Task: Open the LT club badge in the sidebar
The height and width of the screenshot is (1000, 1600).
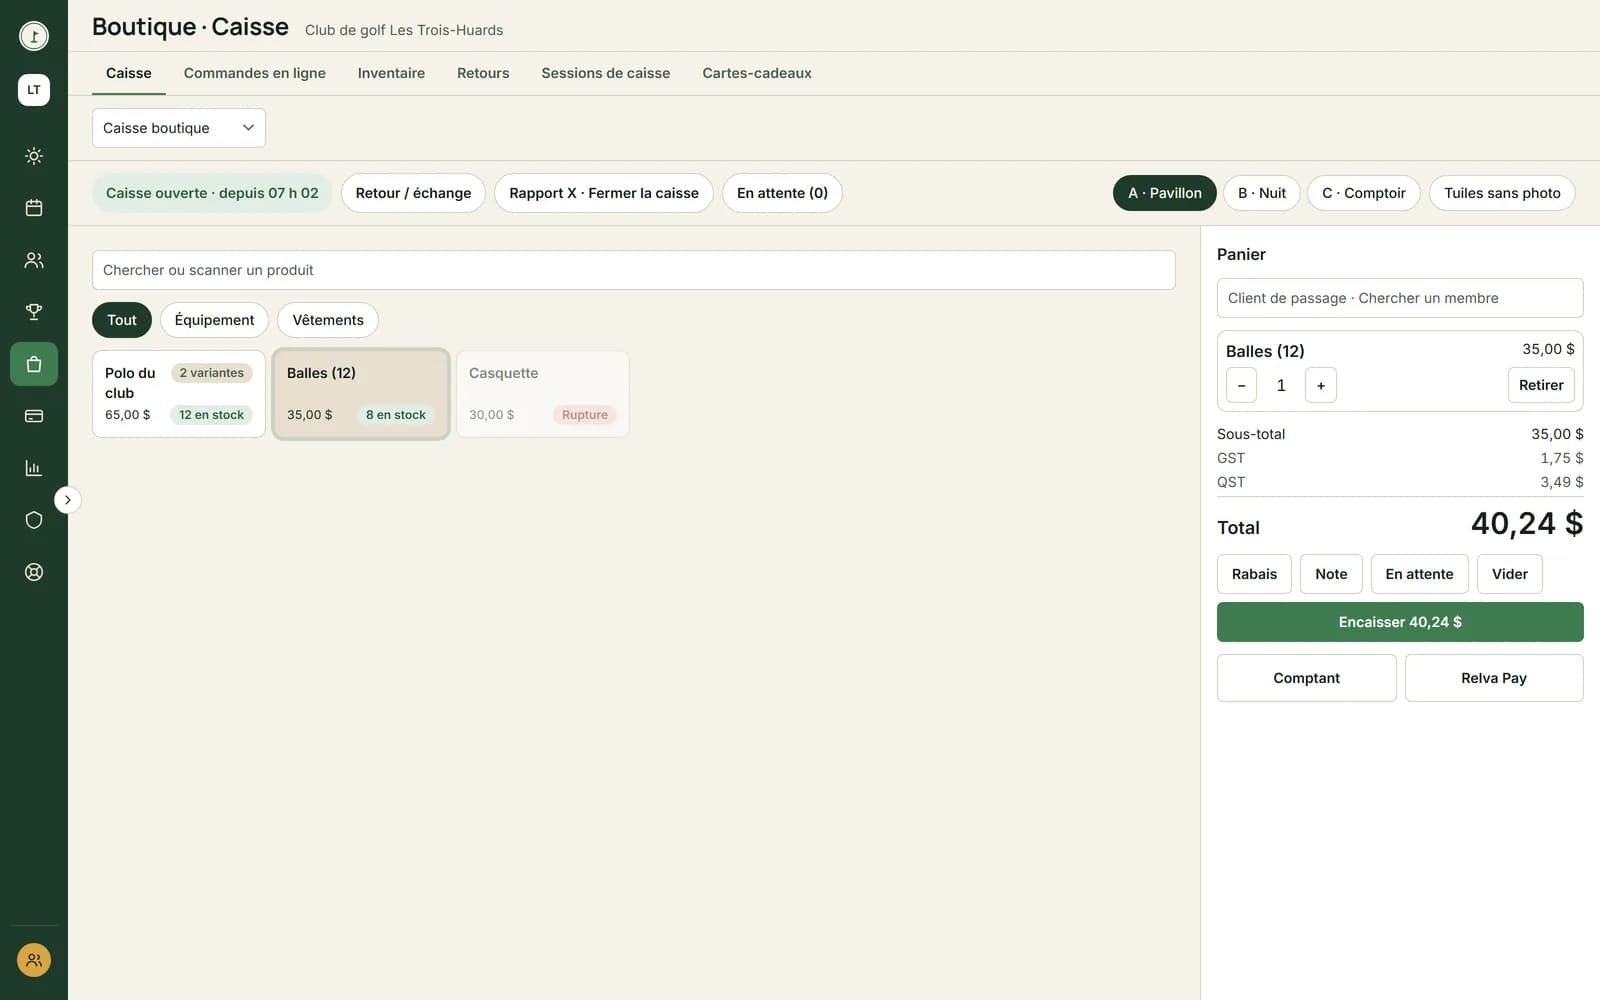Action: click(x=34, y=90)
